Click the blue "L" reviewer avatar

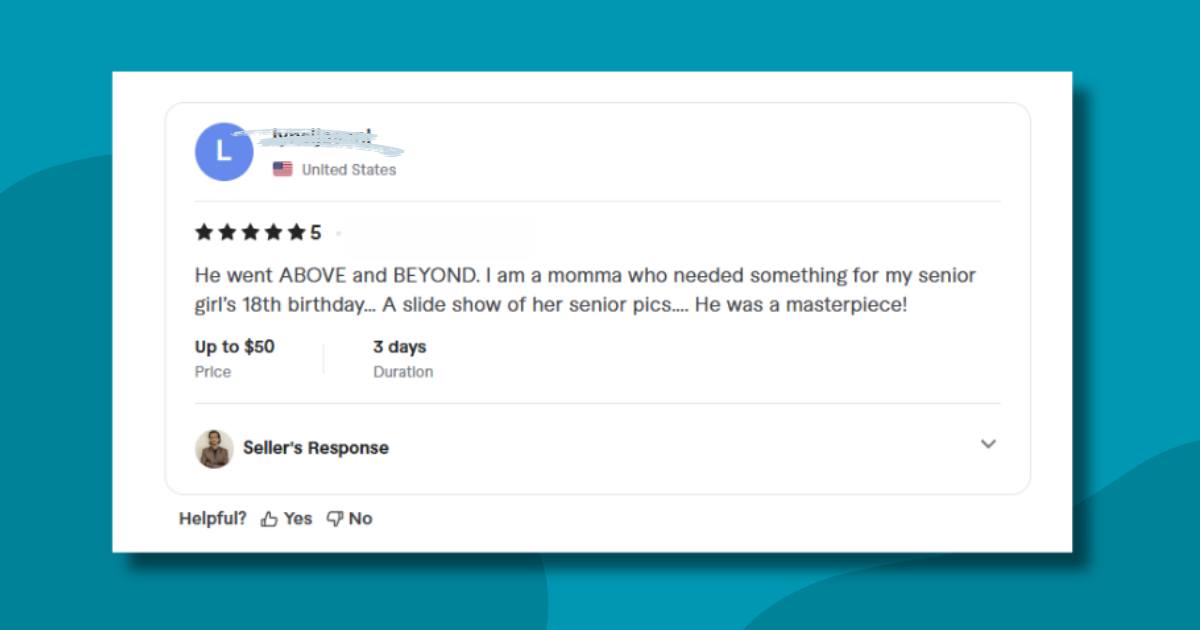click(x=224, y=152)
